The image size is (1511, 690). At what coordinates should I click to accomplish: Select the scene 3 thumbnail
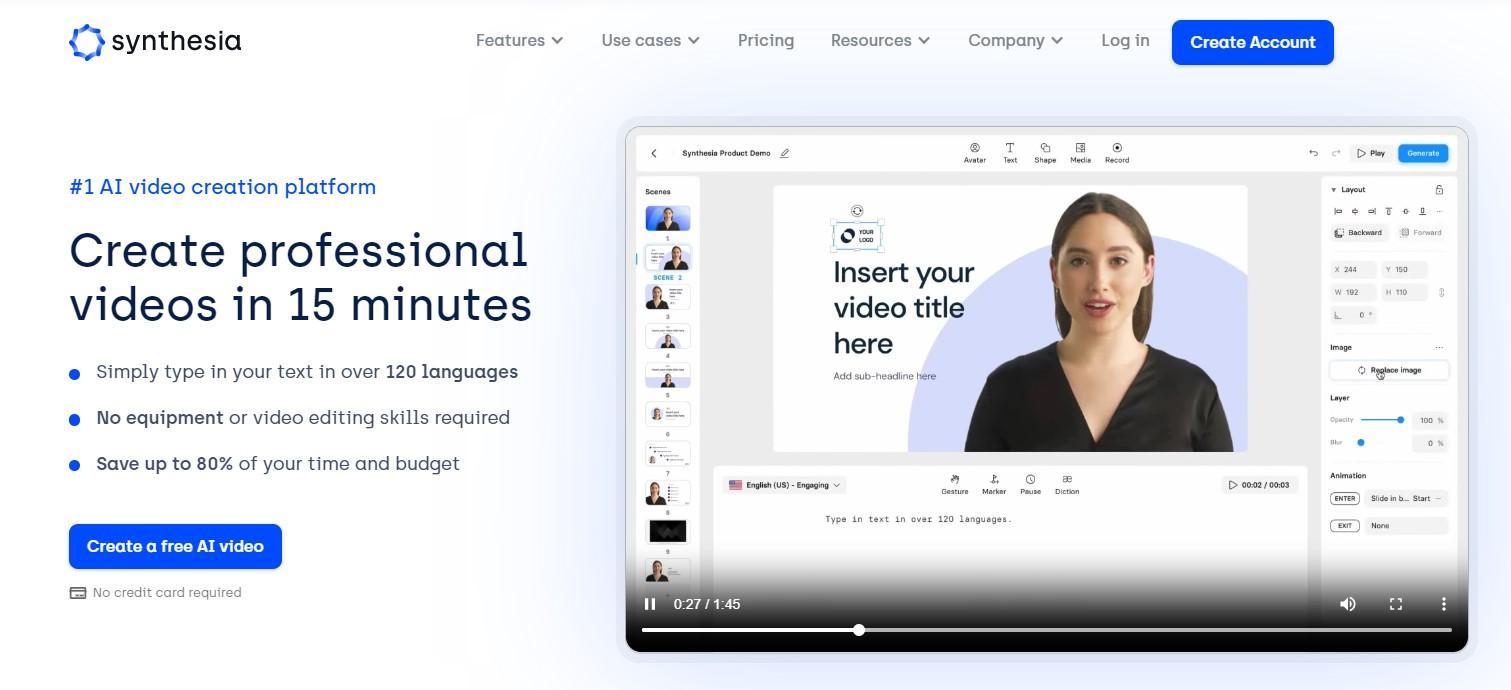[x=668, y=297]
